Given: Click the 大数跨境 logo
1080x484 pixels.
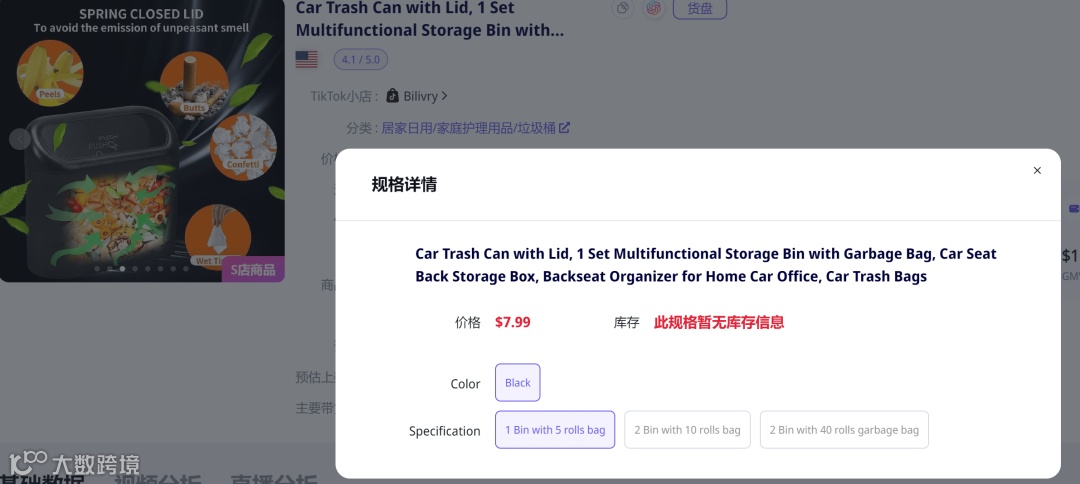Looking at the screenshot, I should 74,465.
